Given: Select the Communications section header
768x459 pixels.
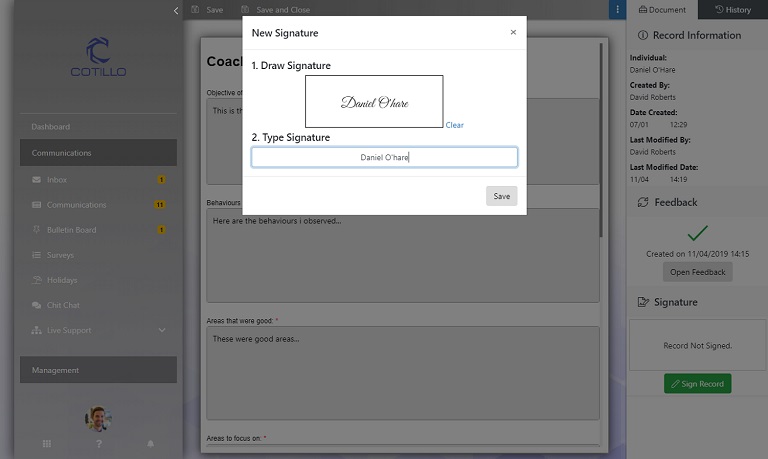Looking at the screenshot, I should 98,153.
